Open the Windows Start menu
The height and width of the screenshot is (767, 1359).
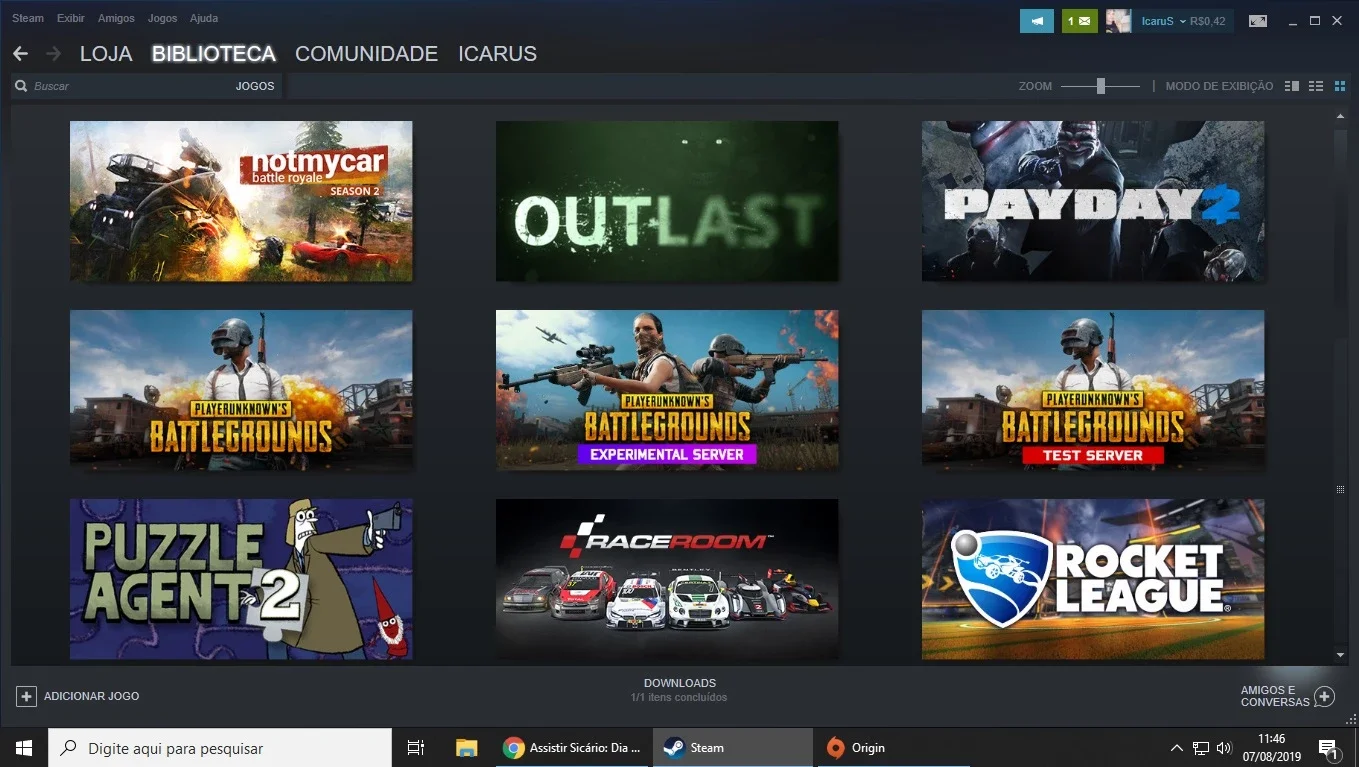tap(24, 748)
